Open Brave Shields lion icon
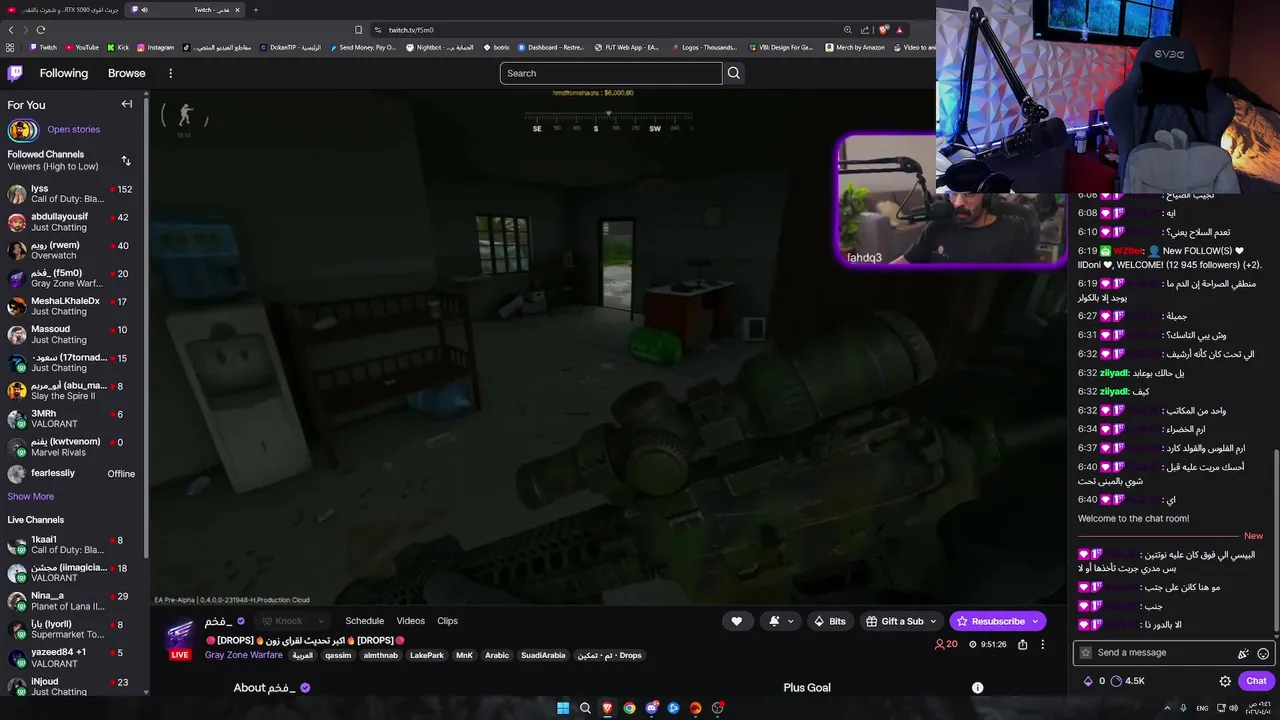This screenshot has height=720, width=1280. pyautogui.click(x=882, y=30)
